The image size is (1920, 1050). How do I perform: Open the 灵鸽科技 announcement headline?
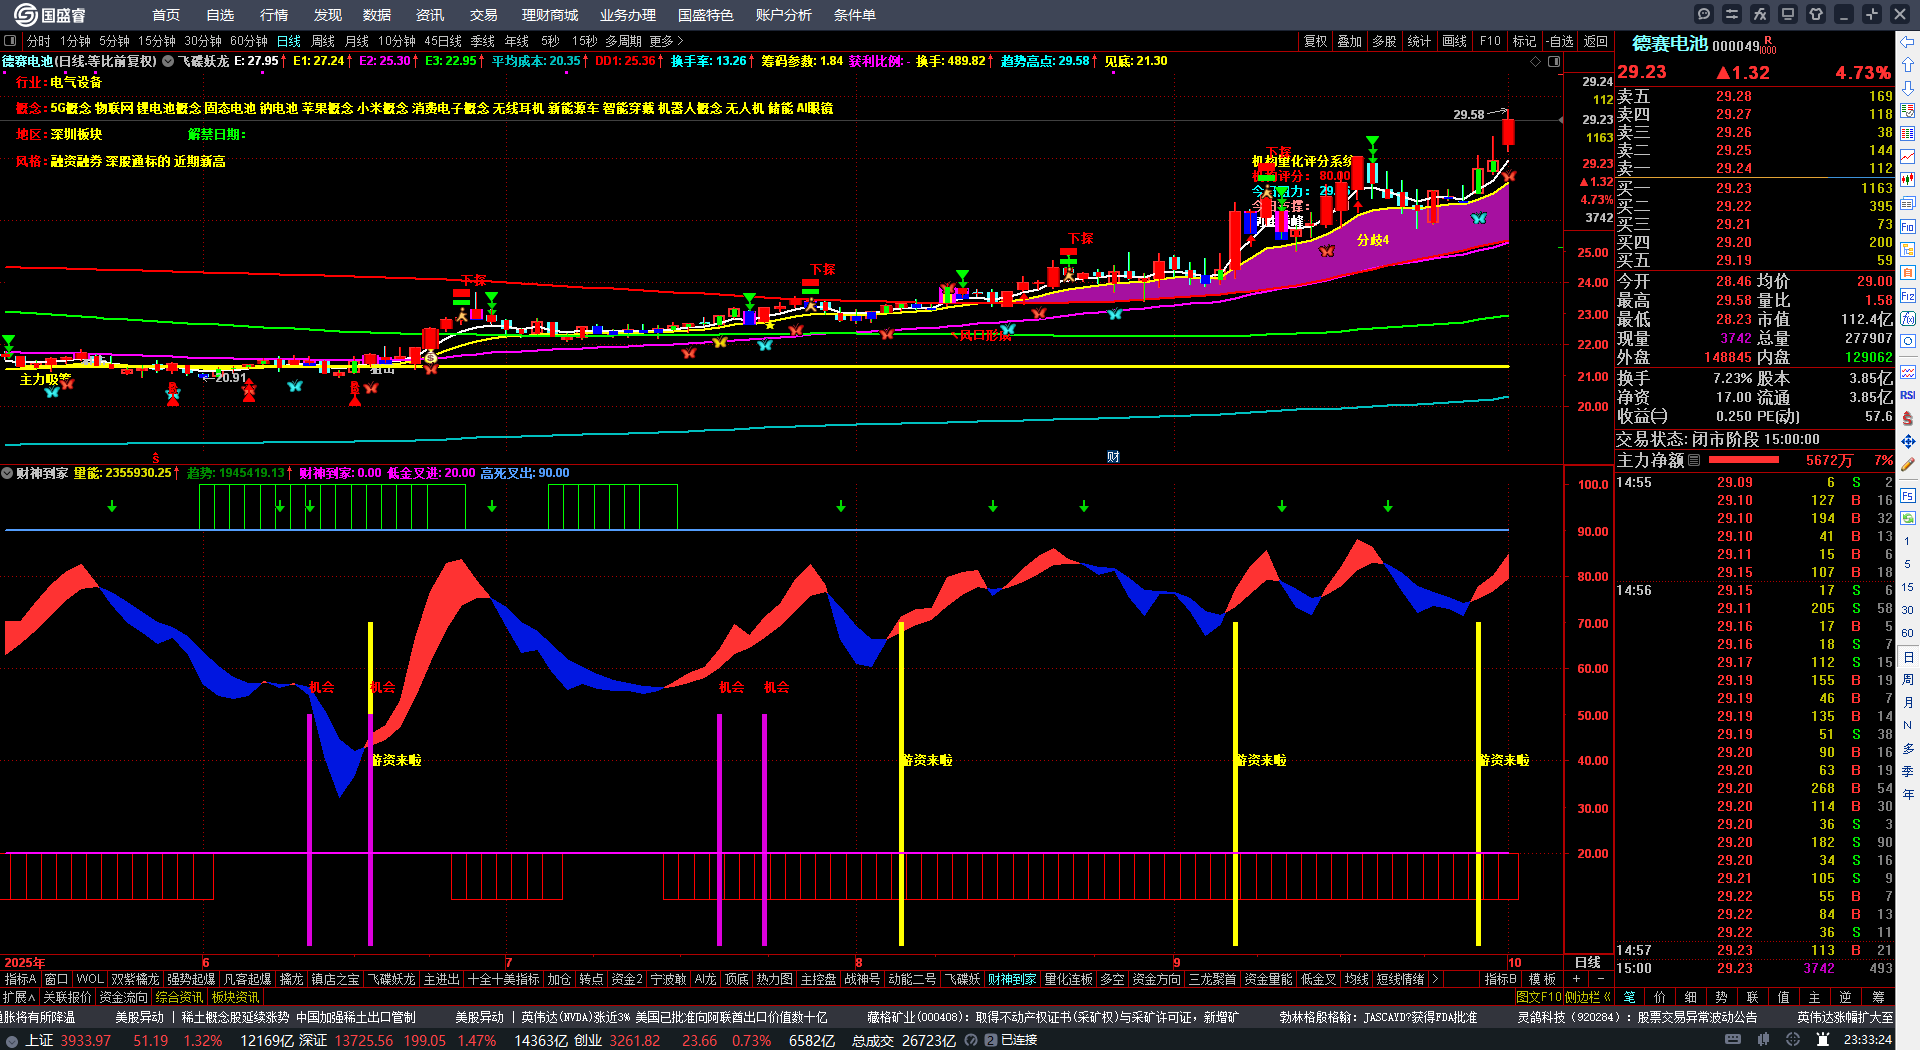tap(1637, 1017)
